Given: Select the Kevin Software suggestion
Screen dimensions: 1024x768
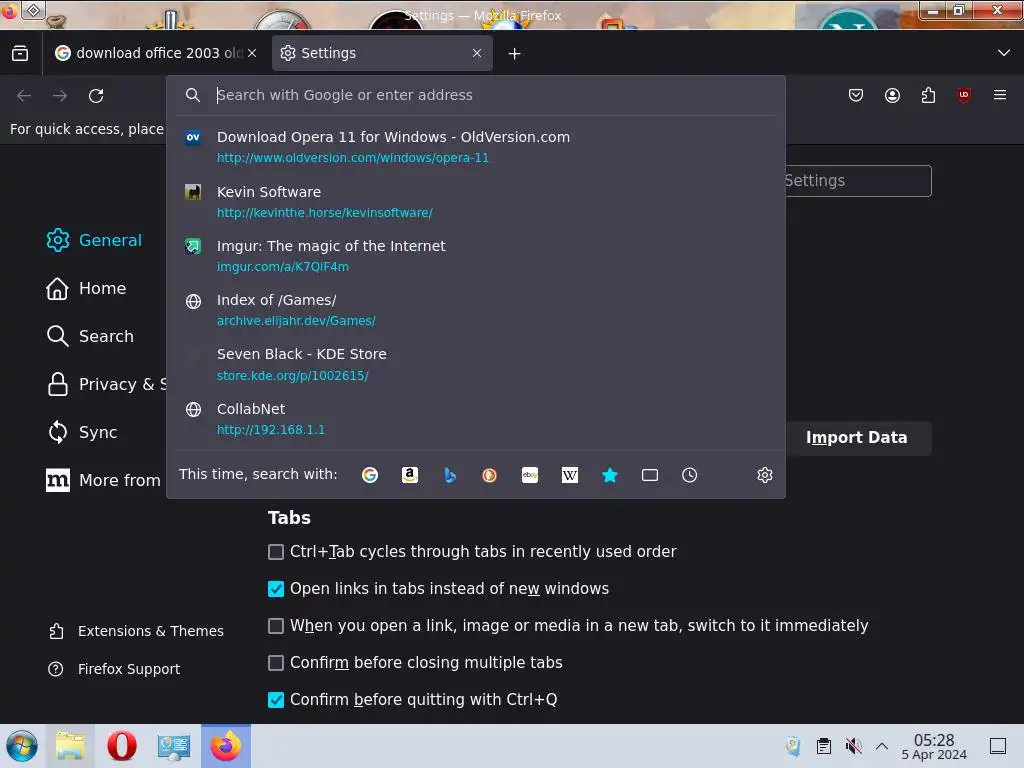Looking at the screenshot, I should (x=475, y=202).
